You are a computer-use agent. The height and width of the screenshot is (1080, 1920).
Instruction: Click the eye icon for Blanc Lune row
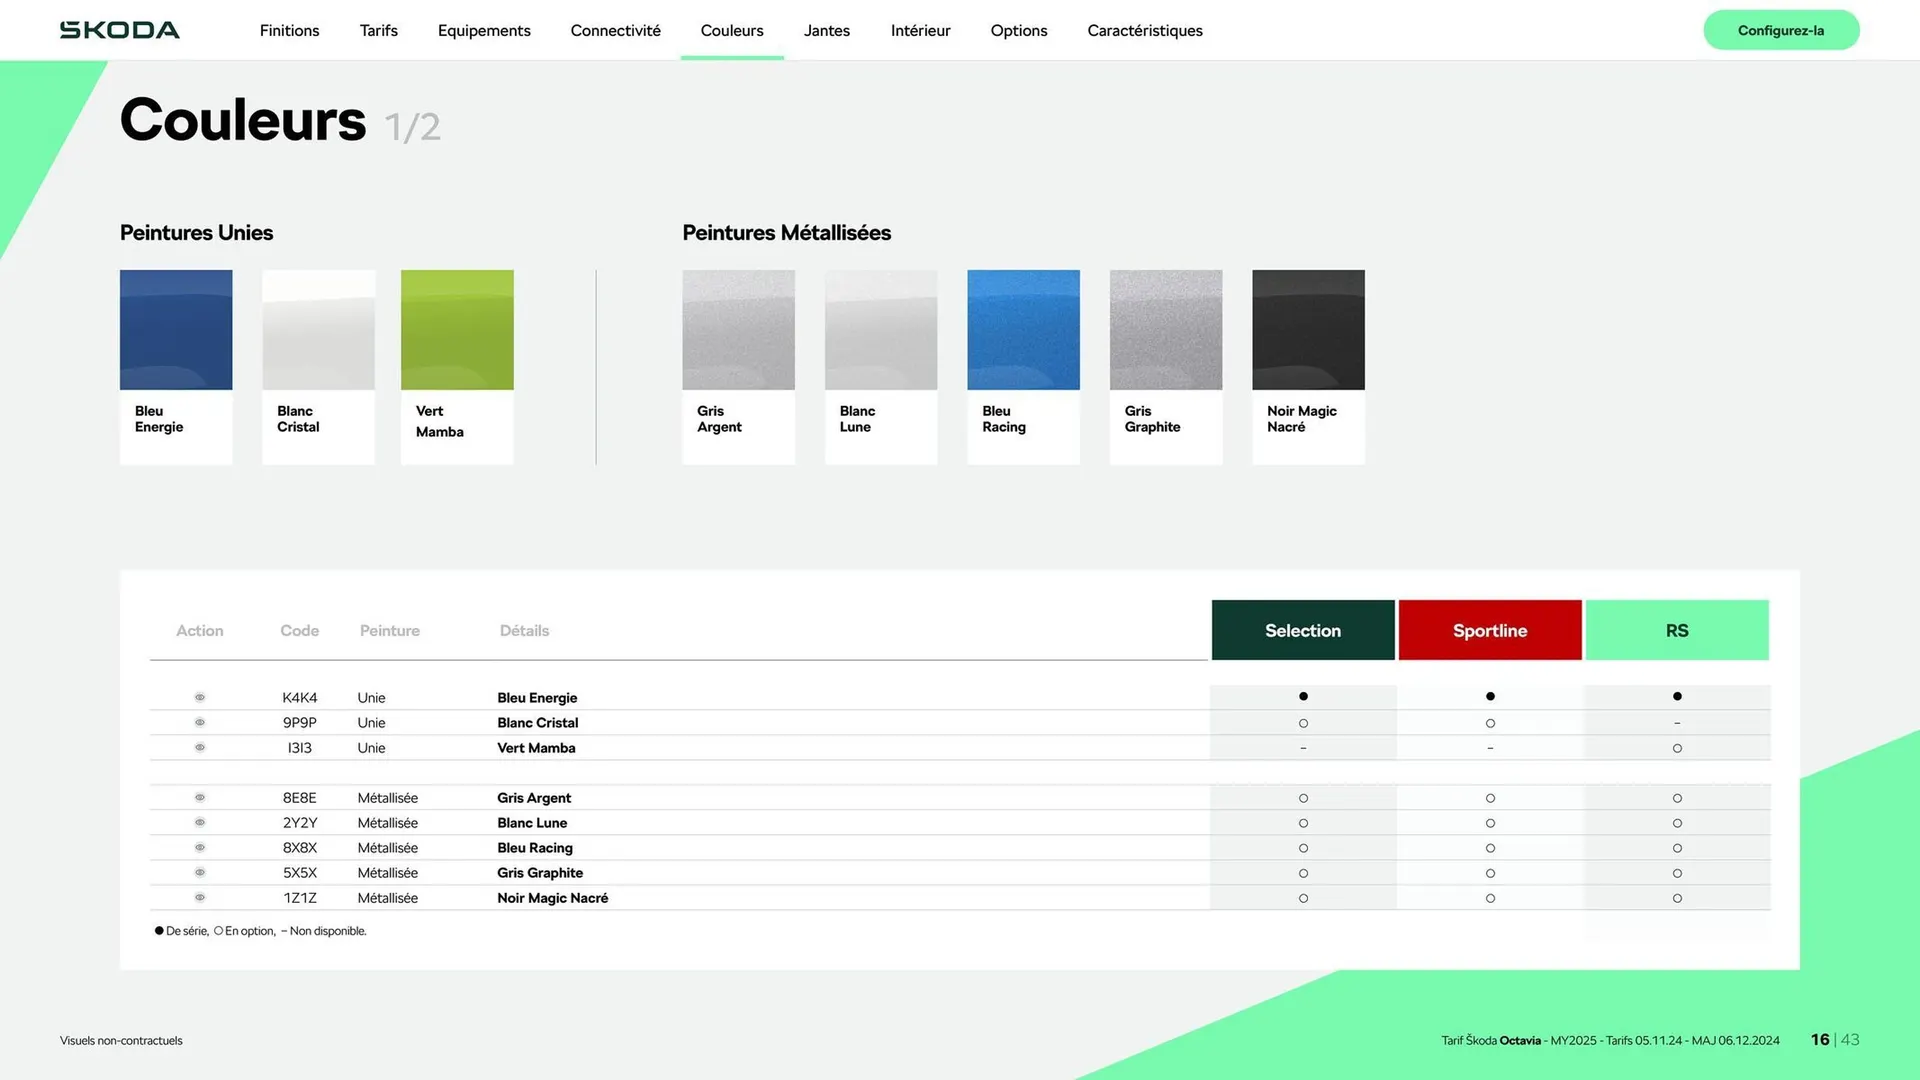click(200, 822)
